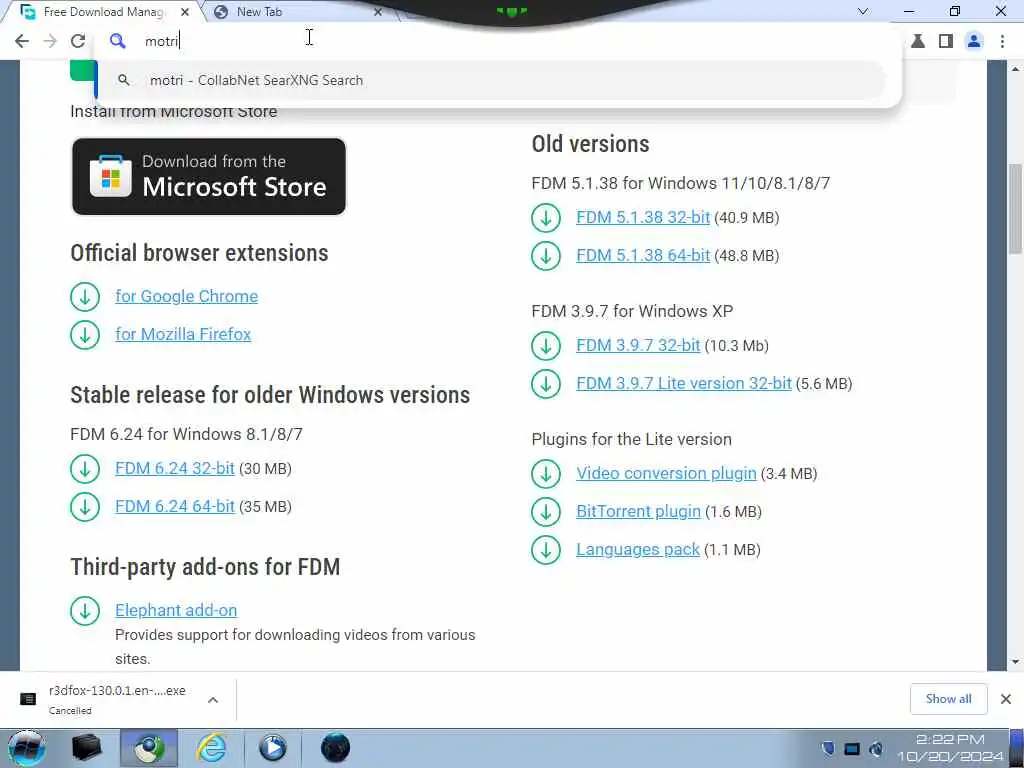This screenshot has width=1024, height=768.
Task: Open the 'for Mozilla Firefox' extension link
Action: tap(183, 334)
